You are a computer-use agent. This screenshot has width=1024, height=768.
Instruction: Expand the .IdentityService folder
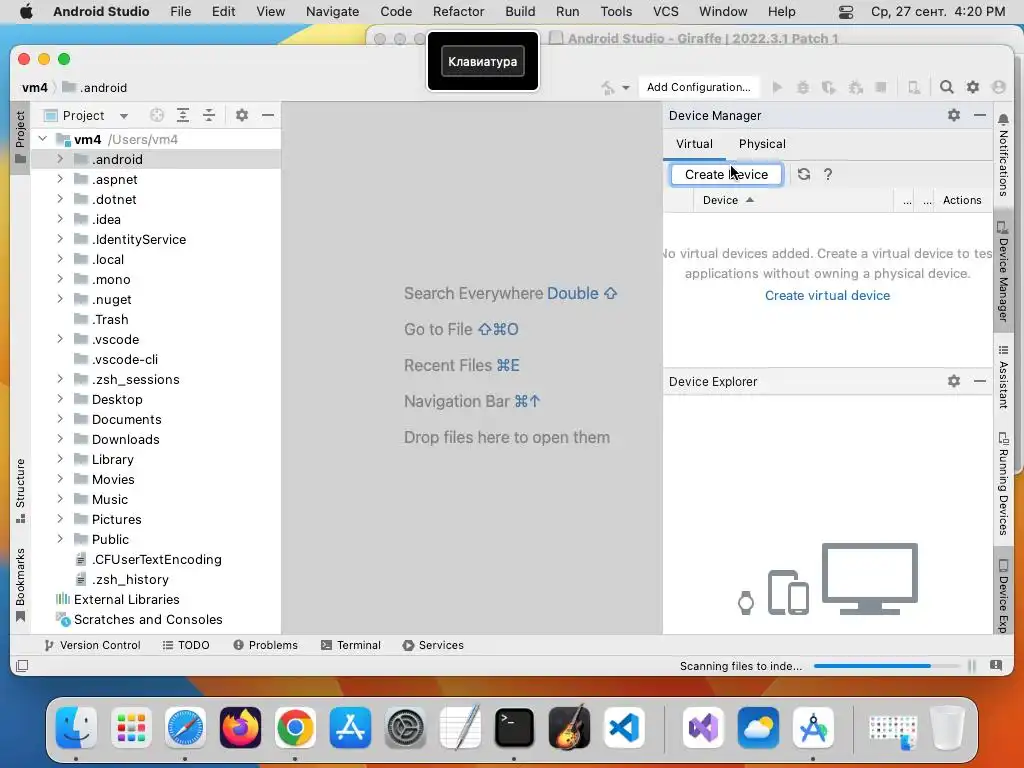coord(60,239)
